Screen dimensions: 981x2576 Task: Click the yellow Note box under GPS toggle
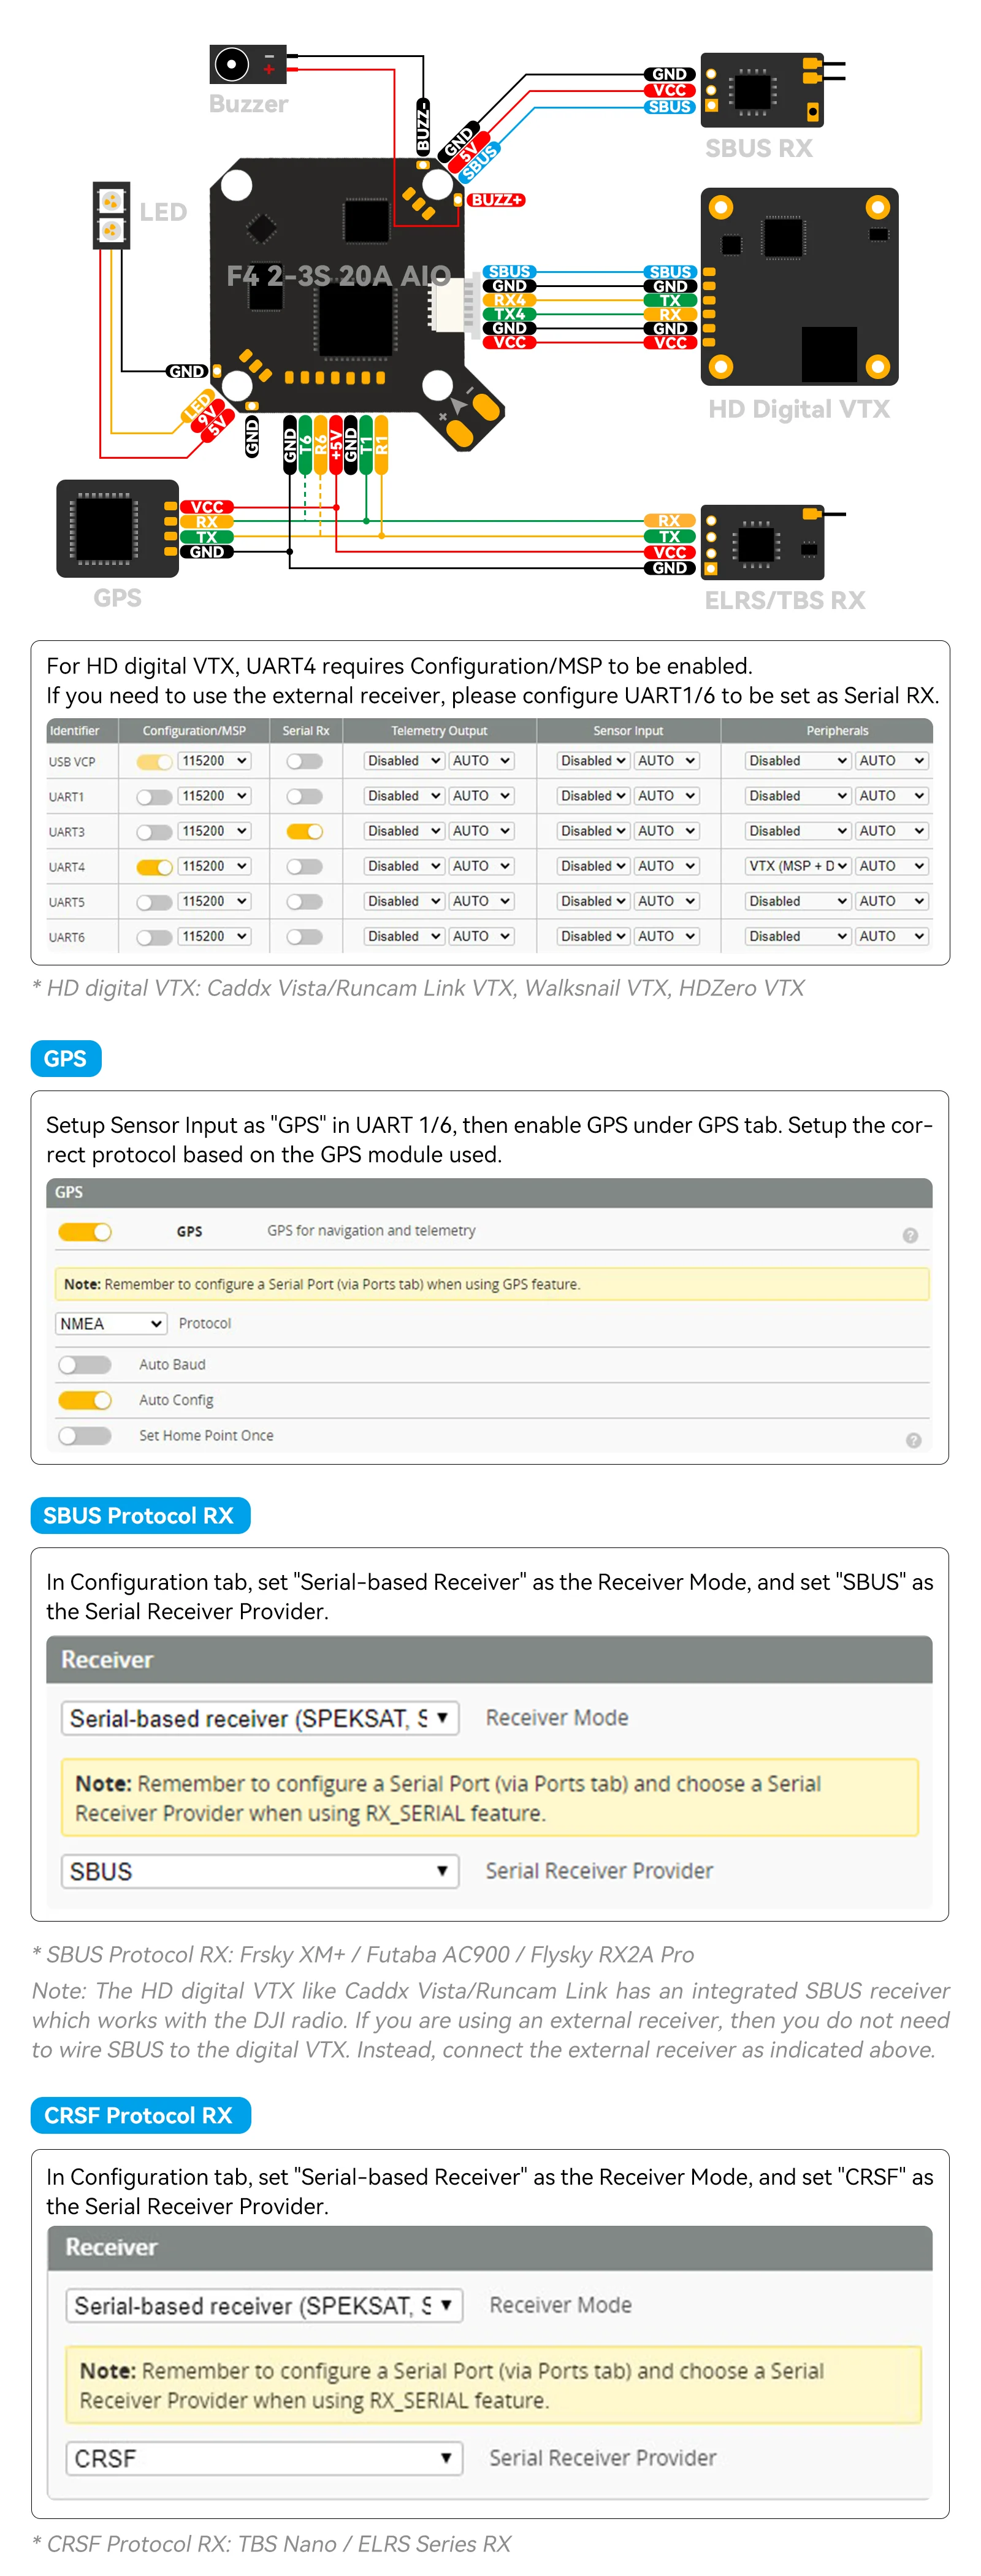point(491,1284)
